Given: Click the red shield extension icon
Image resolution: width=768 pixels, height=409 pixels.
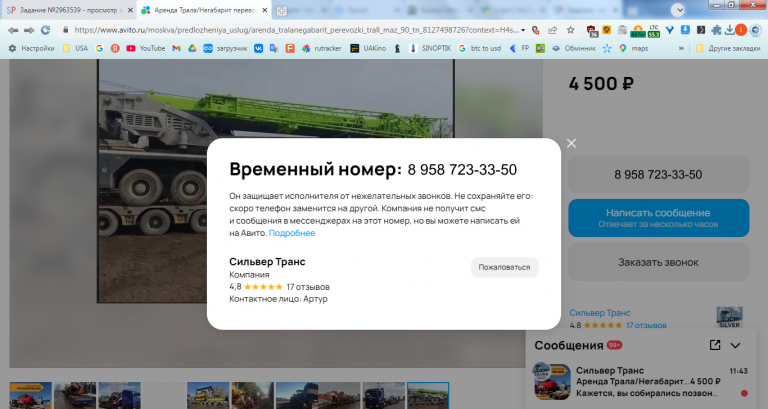Looking at the screenshot, I should click(x=592, y=31).
